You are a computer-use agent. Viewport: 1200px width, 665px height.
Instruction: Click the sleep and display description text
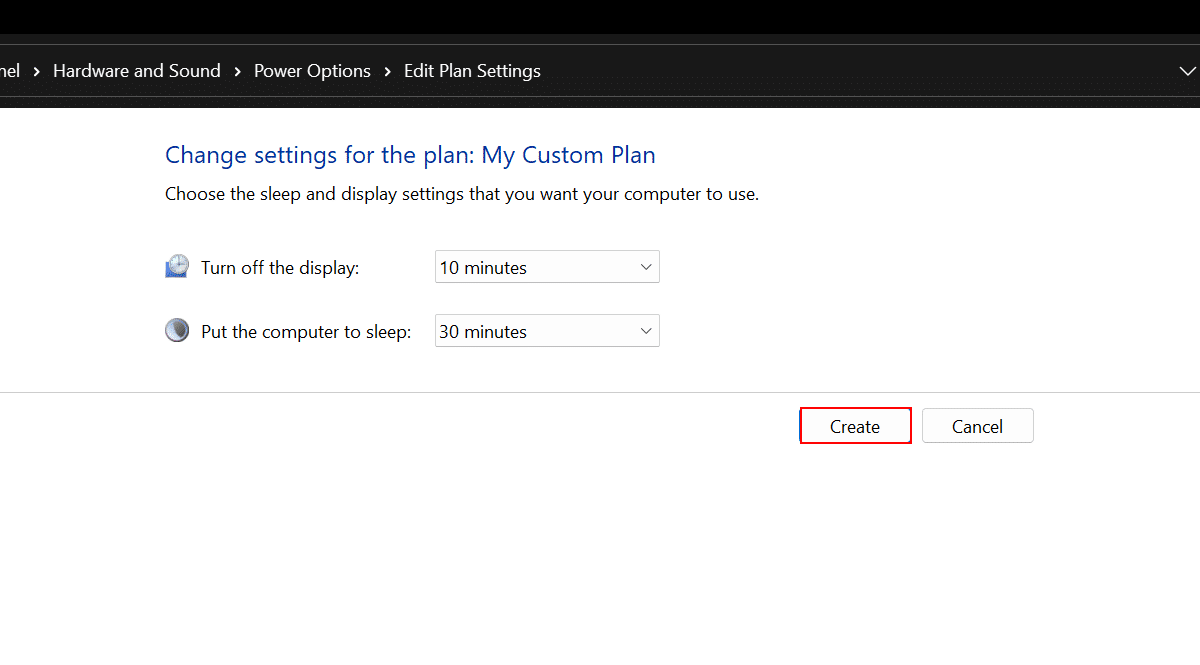pyautogui.click(x=462, y=194)
